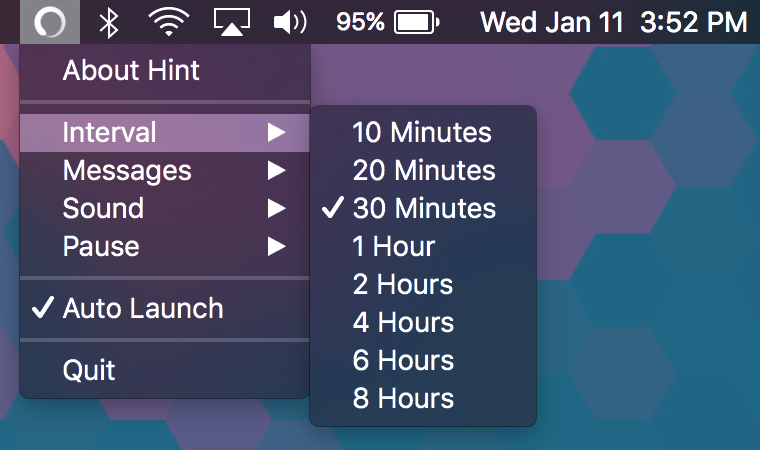Open the AirPlay display menu
The height and width of the screenshot is (450, 760).
pyautogui.click(x=232, y=22)
